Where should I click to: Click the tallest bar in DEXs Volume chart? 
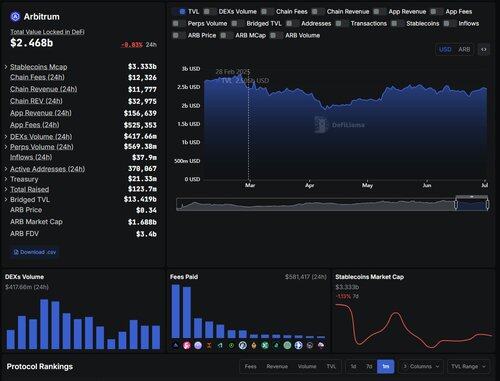44,324
